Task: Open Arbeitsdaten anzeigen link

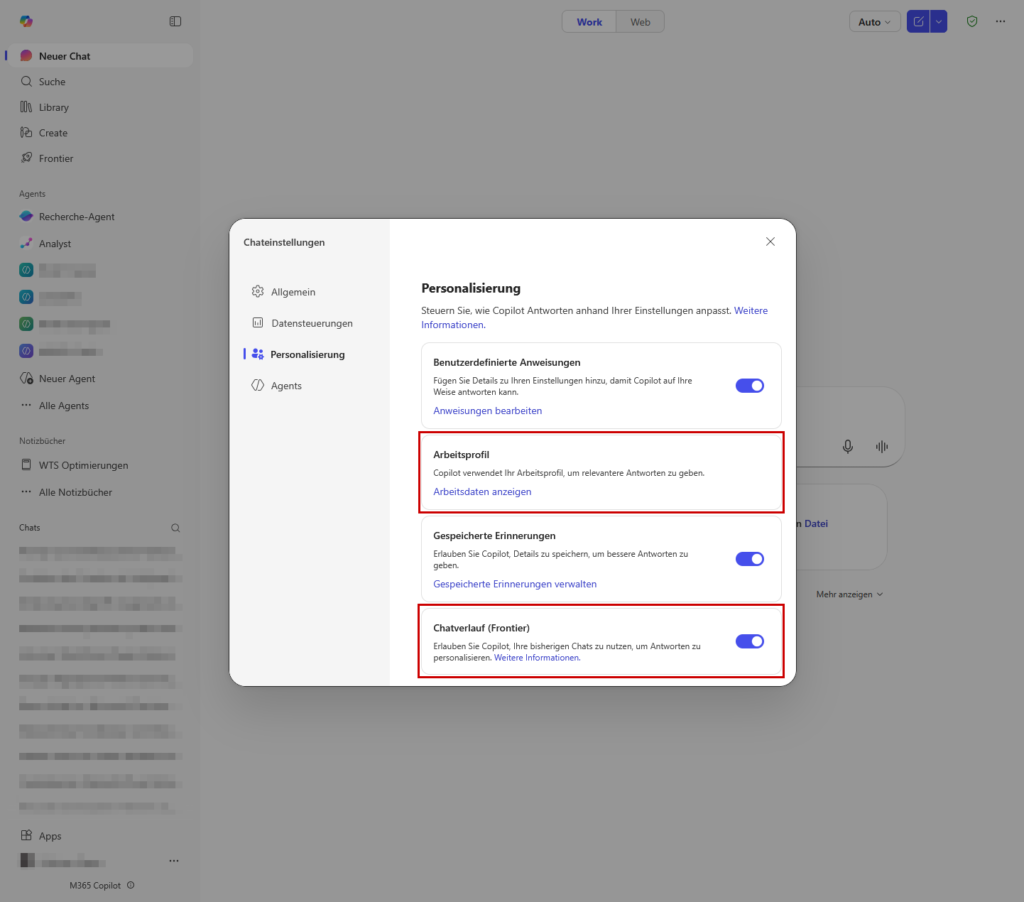Action: (482, 492)
